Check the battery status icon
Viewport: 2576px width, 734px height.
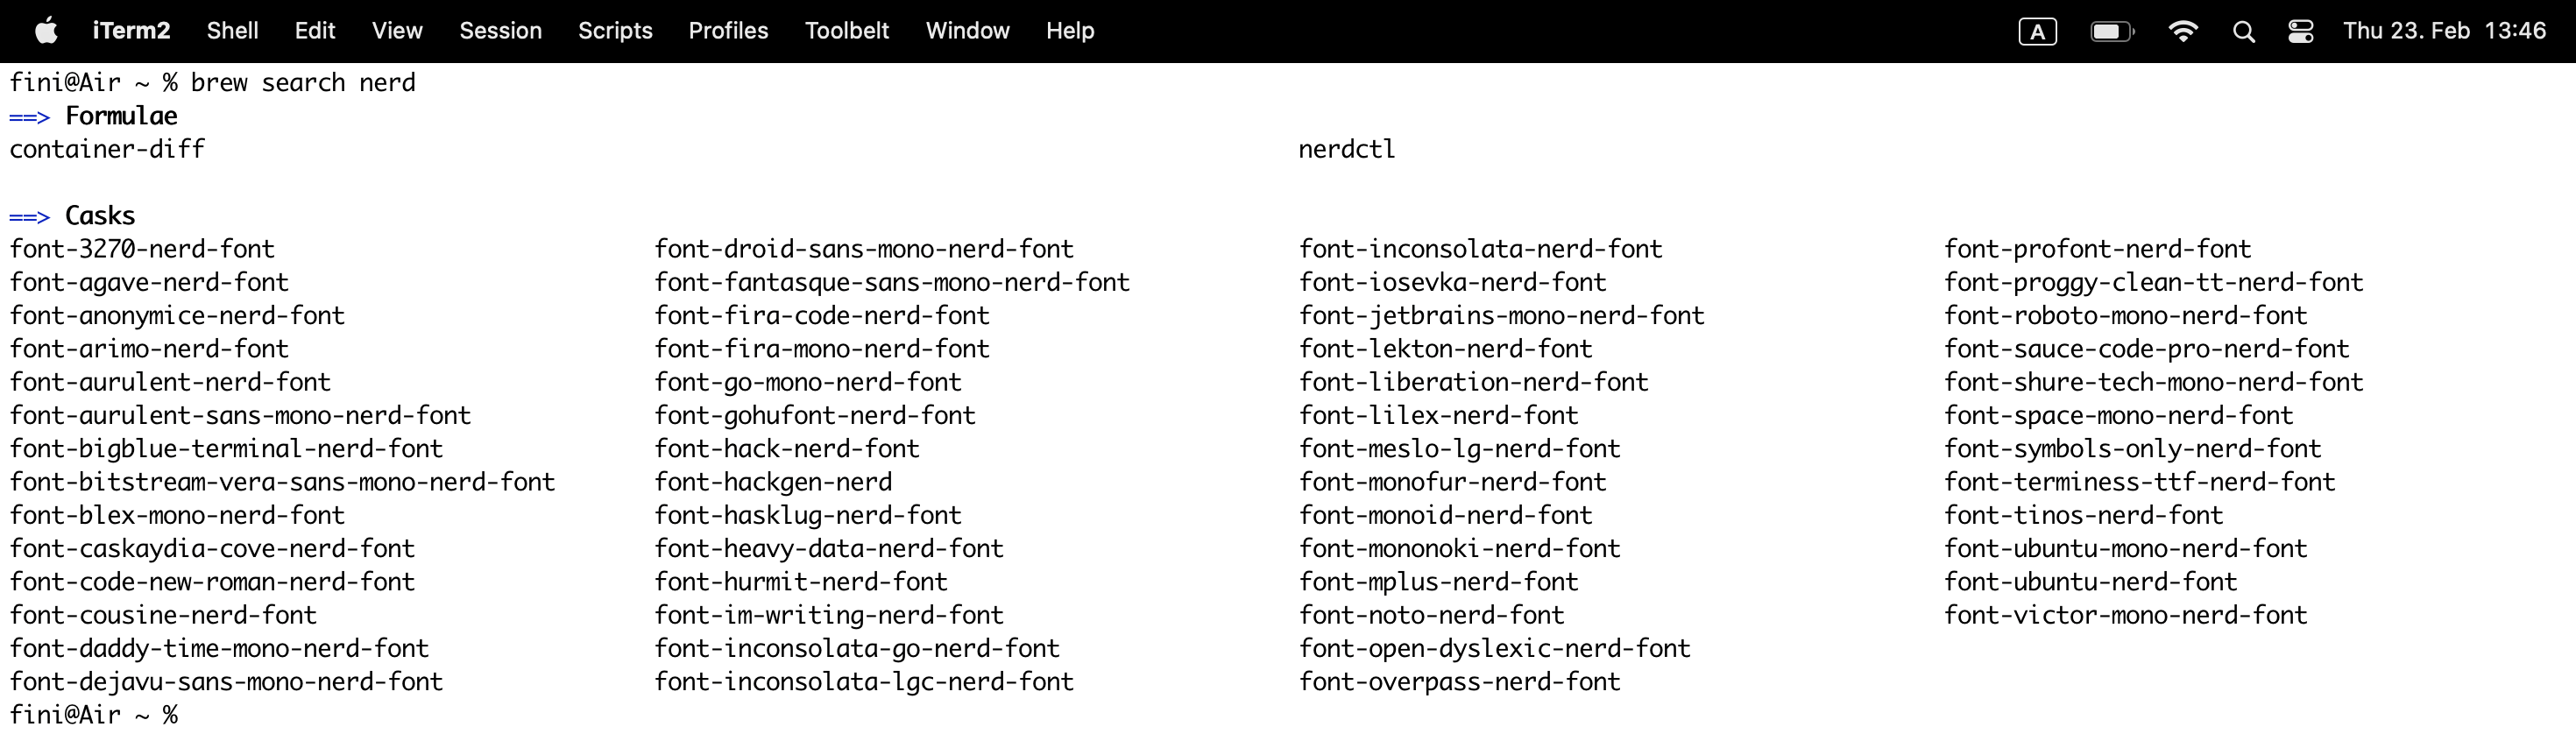click(2112, 30)
